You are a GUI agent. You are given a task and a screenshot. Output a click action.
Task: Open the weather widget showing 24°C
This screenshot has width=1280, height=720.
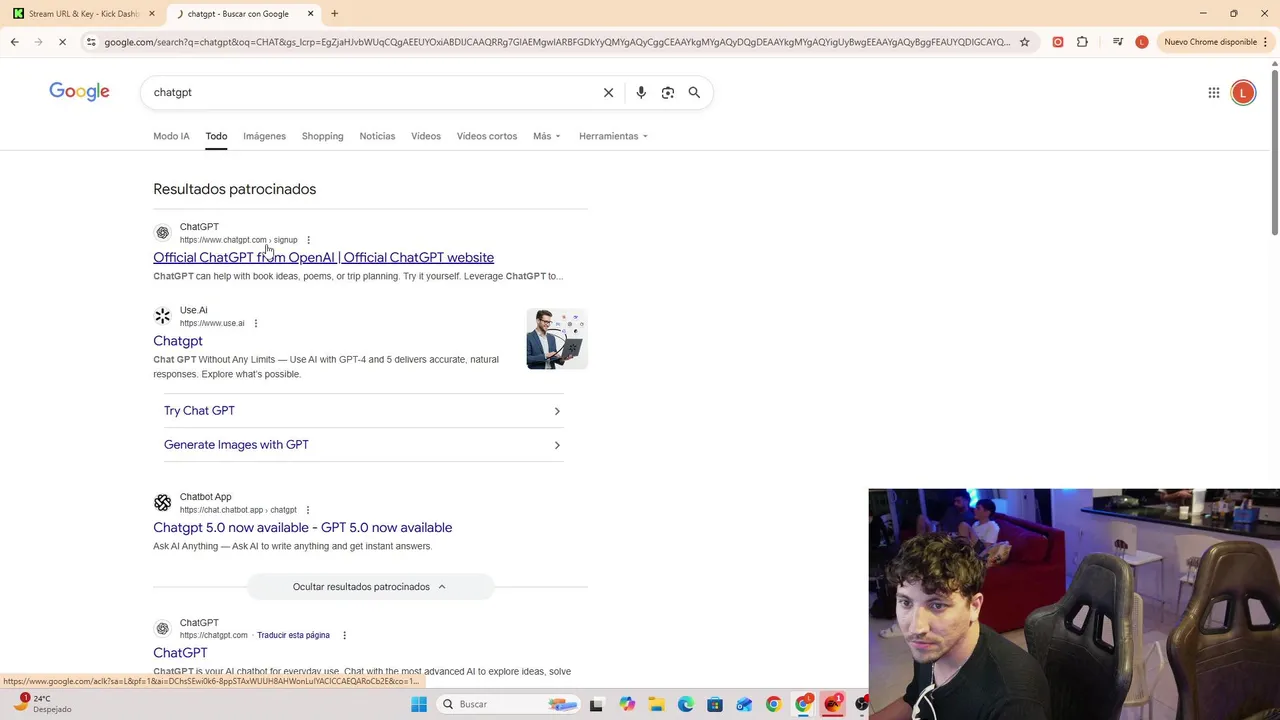40,704
